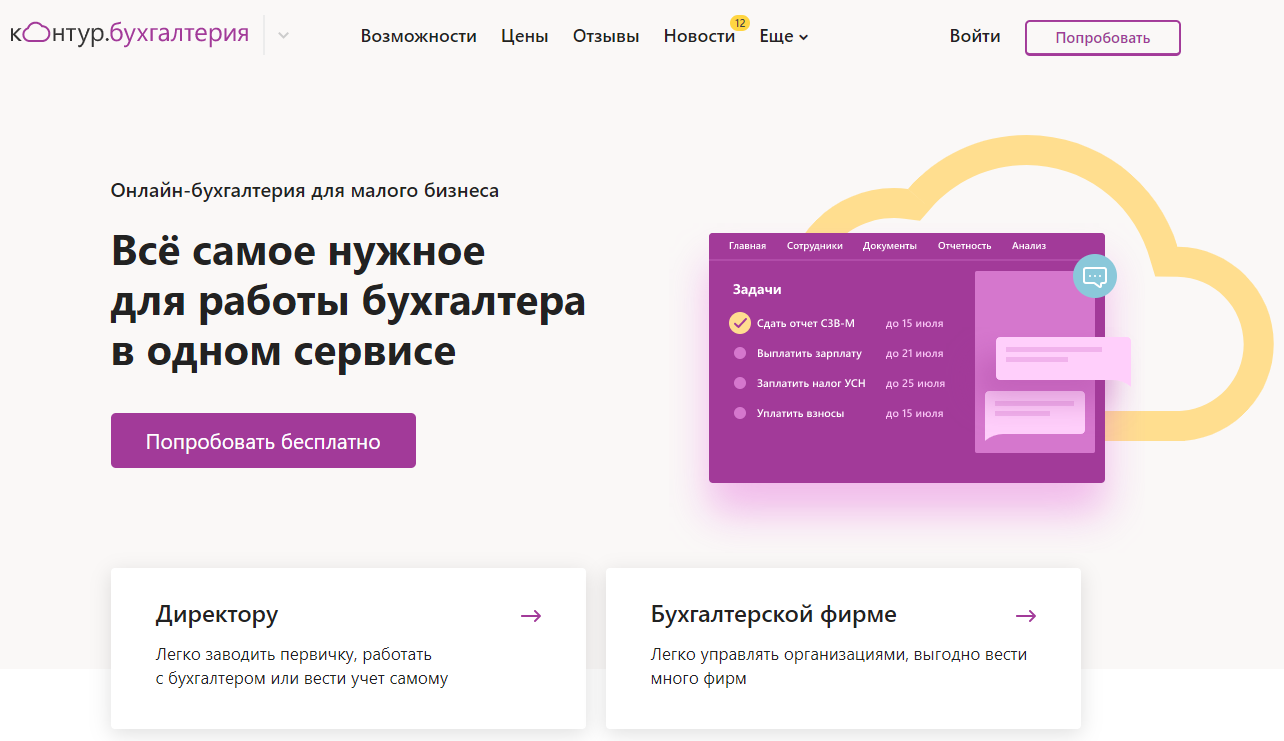Select the Сотрудники tab in the illustration

click(x=814, y=246)
